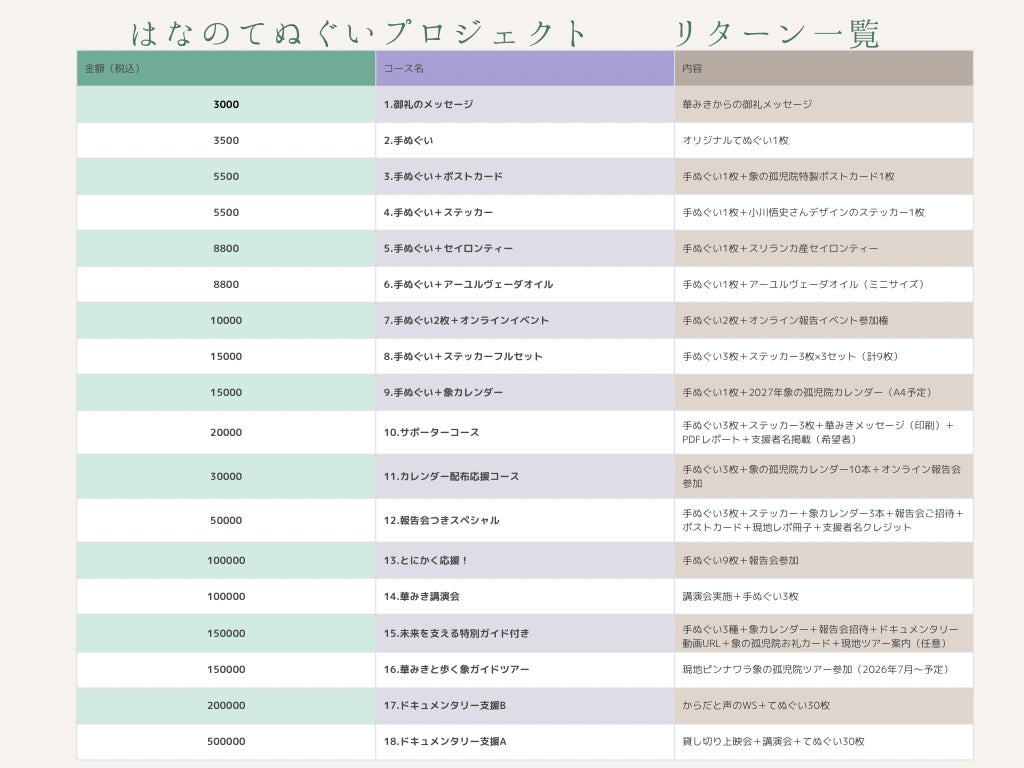This screenshot has height=768, width=1024.
Task: Click the 3500 amount cell
Action: [226, 140]
